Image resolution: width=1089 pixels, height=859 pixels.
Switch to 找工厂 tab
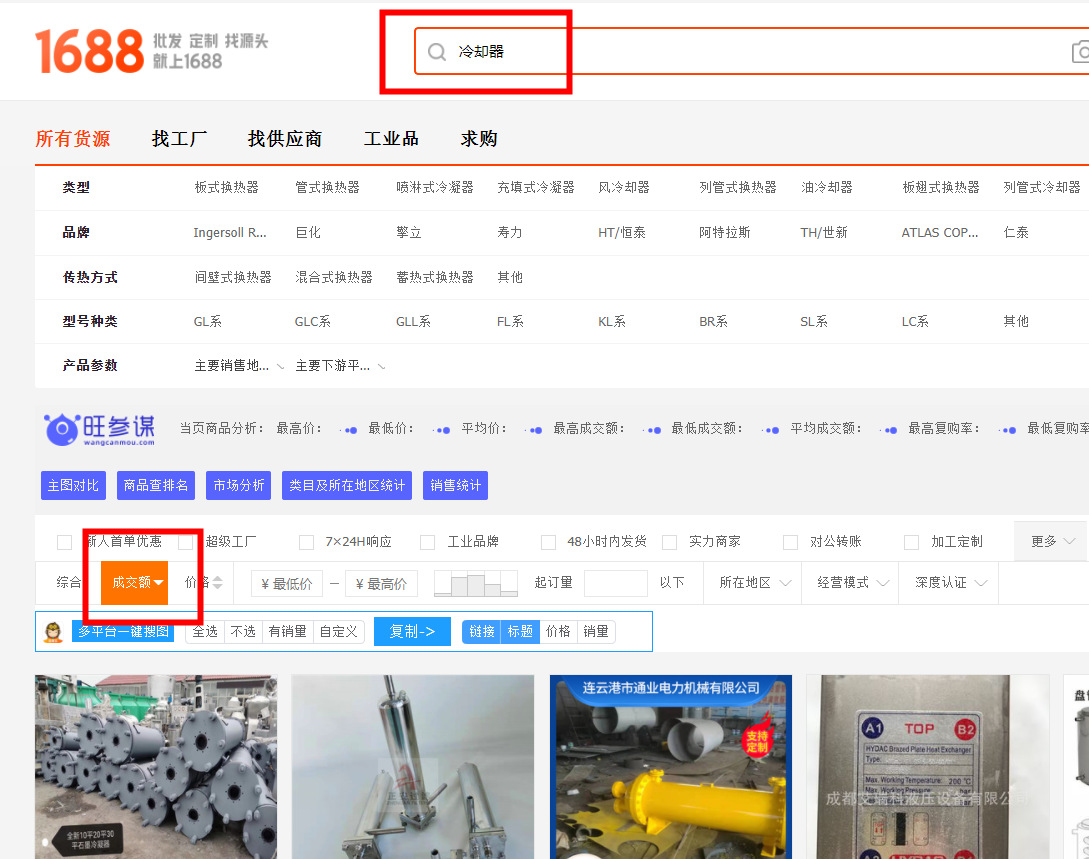pyautogui.click(x=179, y=139)
